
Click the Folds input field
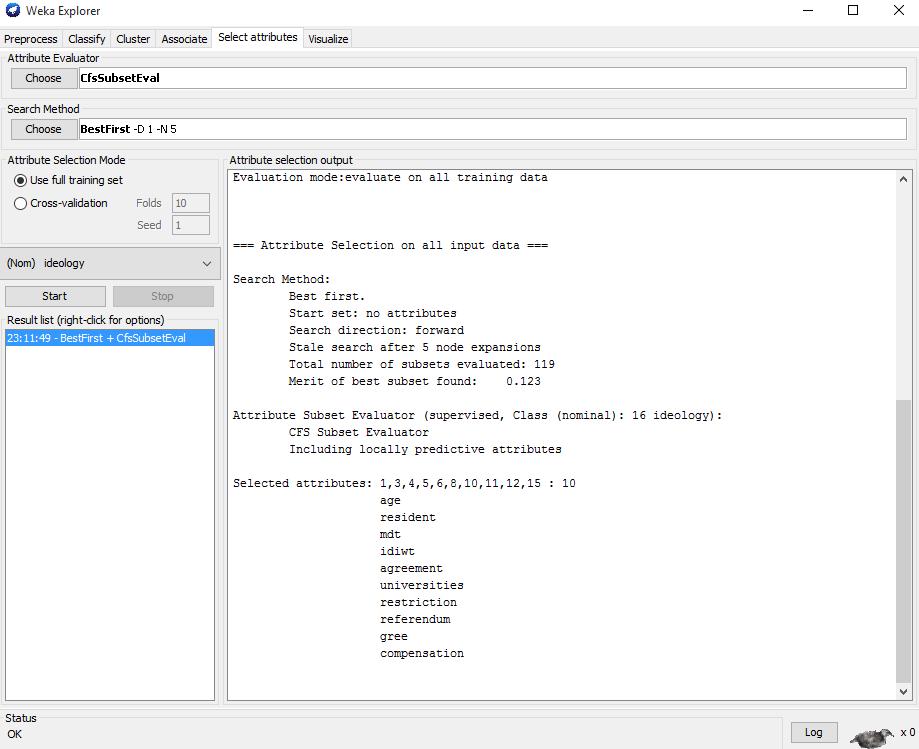tap(190, 203)
